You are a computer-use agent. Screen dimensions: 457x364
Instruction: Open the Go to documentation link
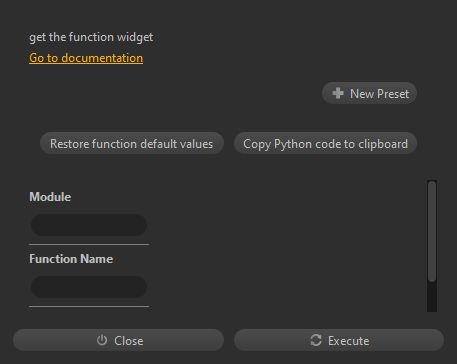click(86, 58)
